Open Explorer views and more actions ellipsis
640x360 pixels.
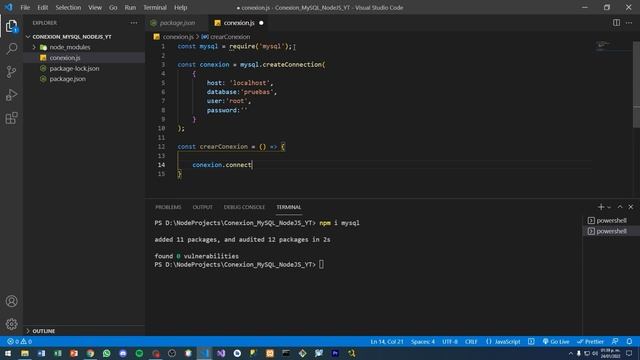point(134,23)
